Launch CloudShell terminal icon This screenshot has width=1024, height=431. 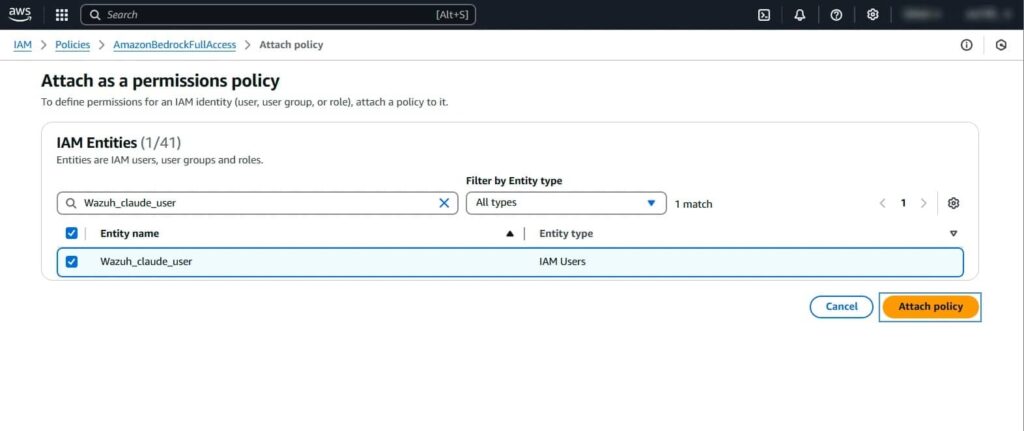click(763, 15)
